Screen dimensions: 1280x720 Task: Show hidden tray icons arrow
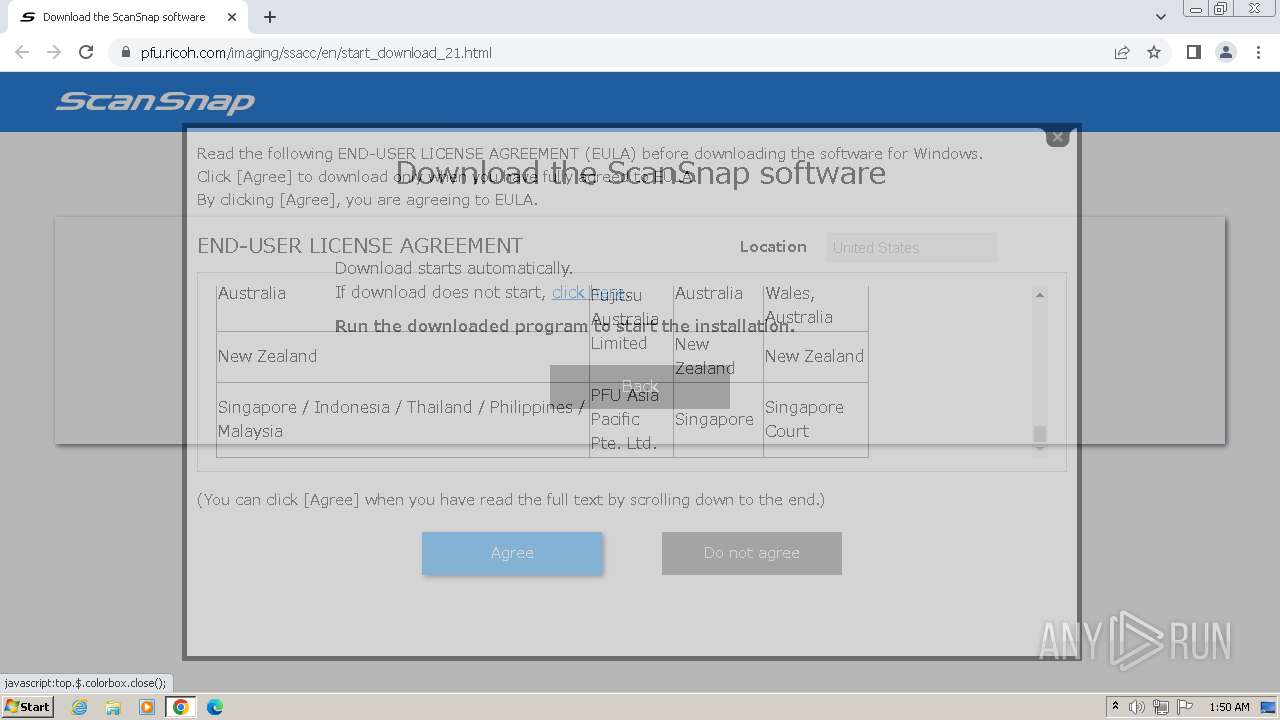click(1115, 707)
